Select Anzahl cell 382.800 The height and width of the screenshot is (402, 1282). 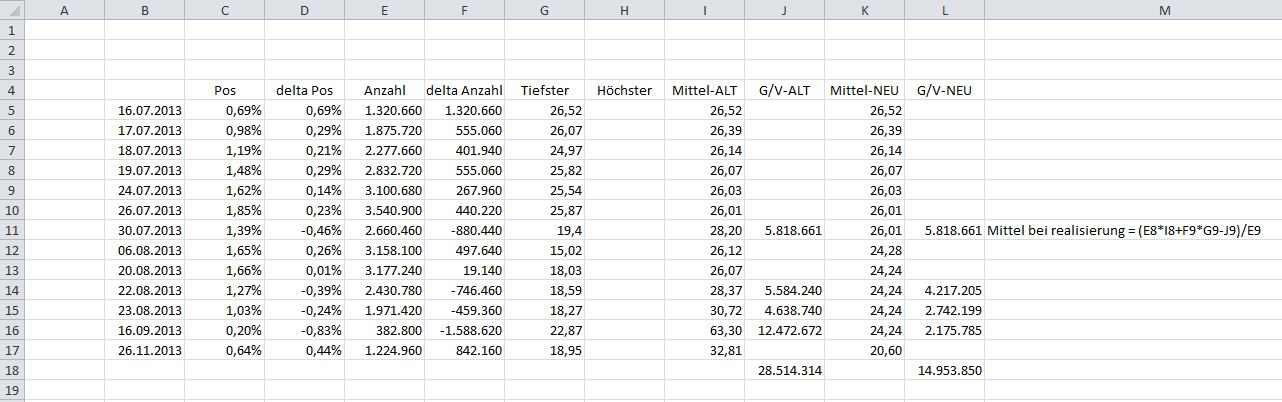[x=384, y=330]
